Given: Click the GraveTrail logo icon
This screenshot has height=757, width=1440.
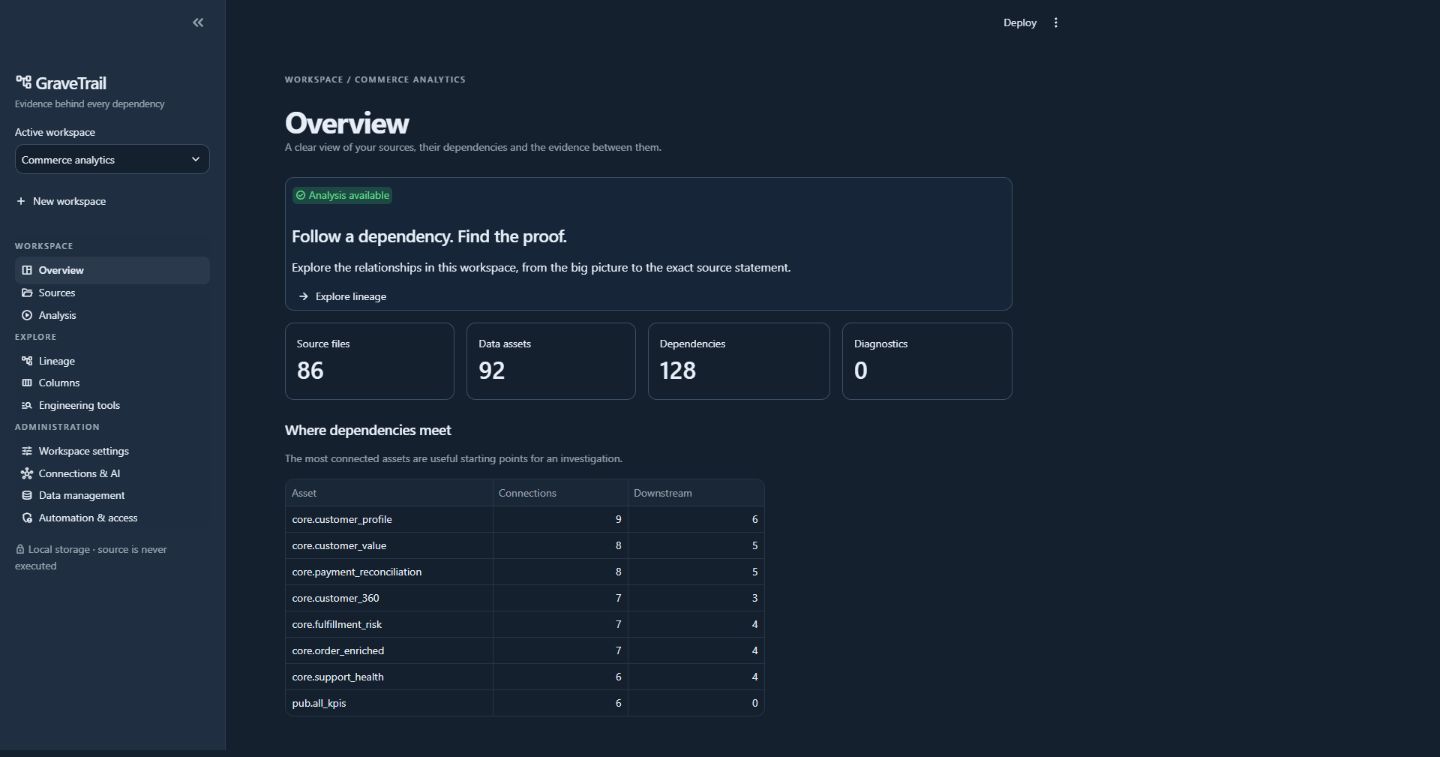Looking at the screenshot, I should (24, 82).
